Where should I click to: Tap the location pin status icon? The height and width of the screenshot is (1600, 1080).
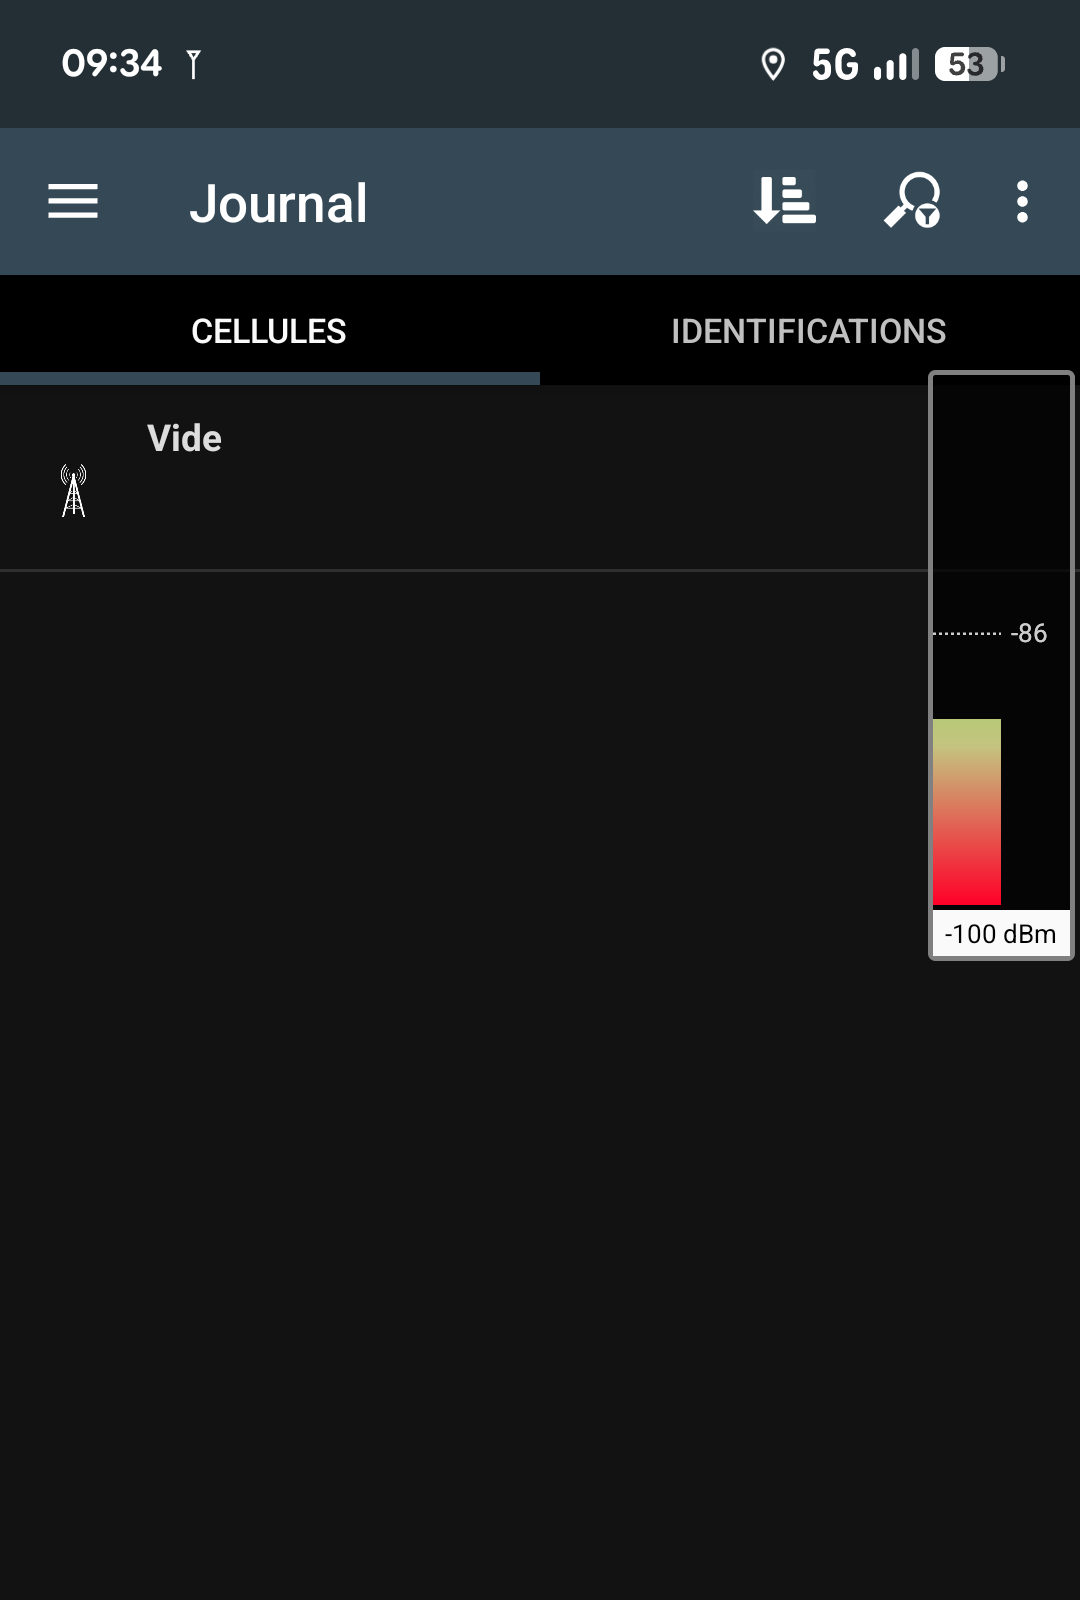tap(773, 65)
